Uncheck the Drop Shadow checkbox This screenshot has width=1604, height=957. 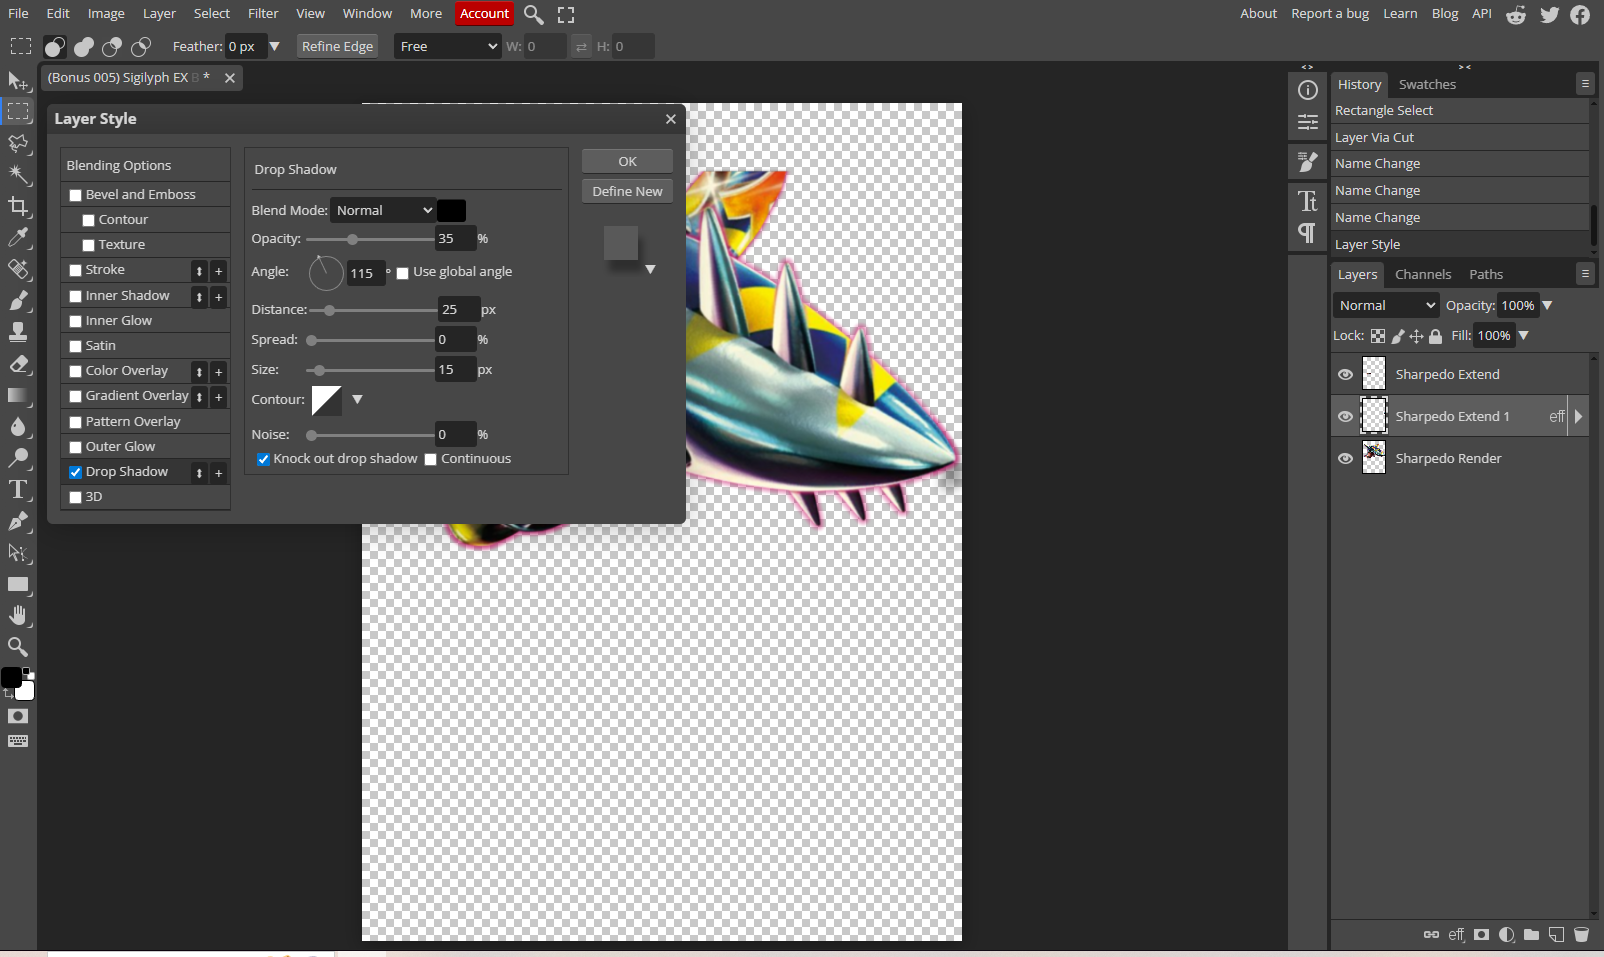[x=75, y=472]
